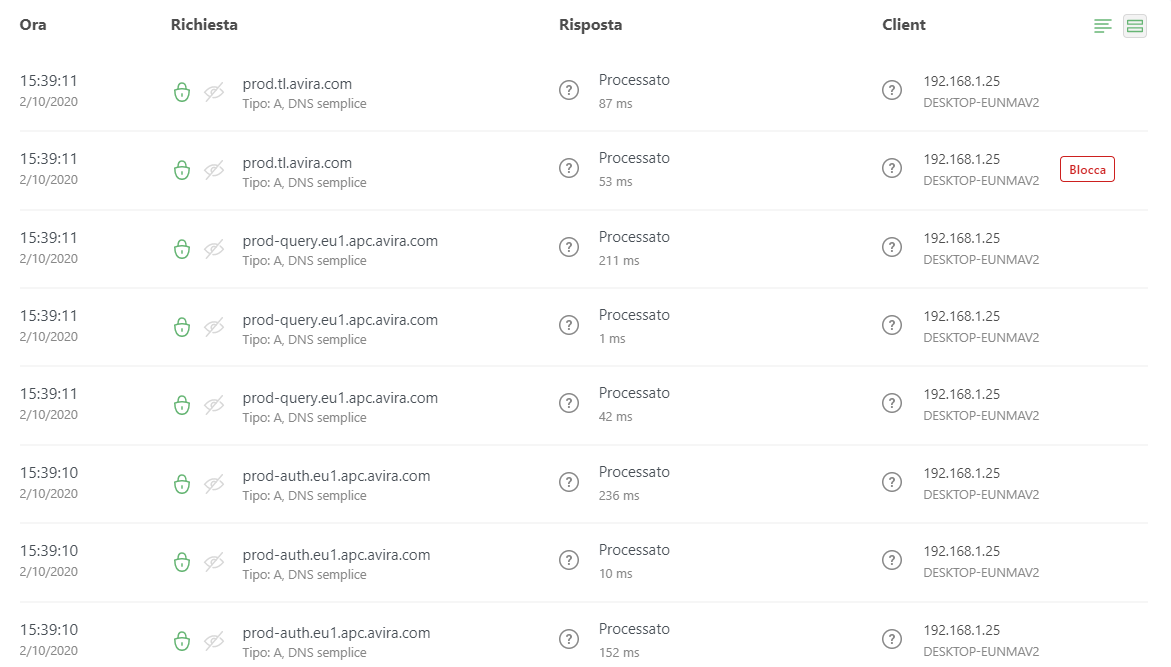Screen dimensions: 1171x667
Task: Show response details icon for the 10 ms query
Action: [x=569, y=560]
